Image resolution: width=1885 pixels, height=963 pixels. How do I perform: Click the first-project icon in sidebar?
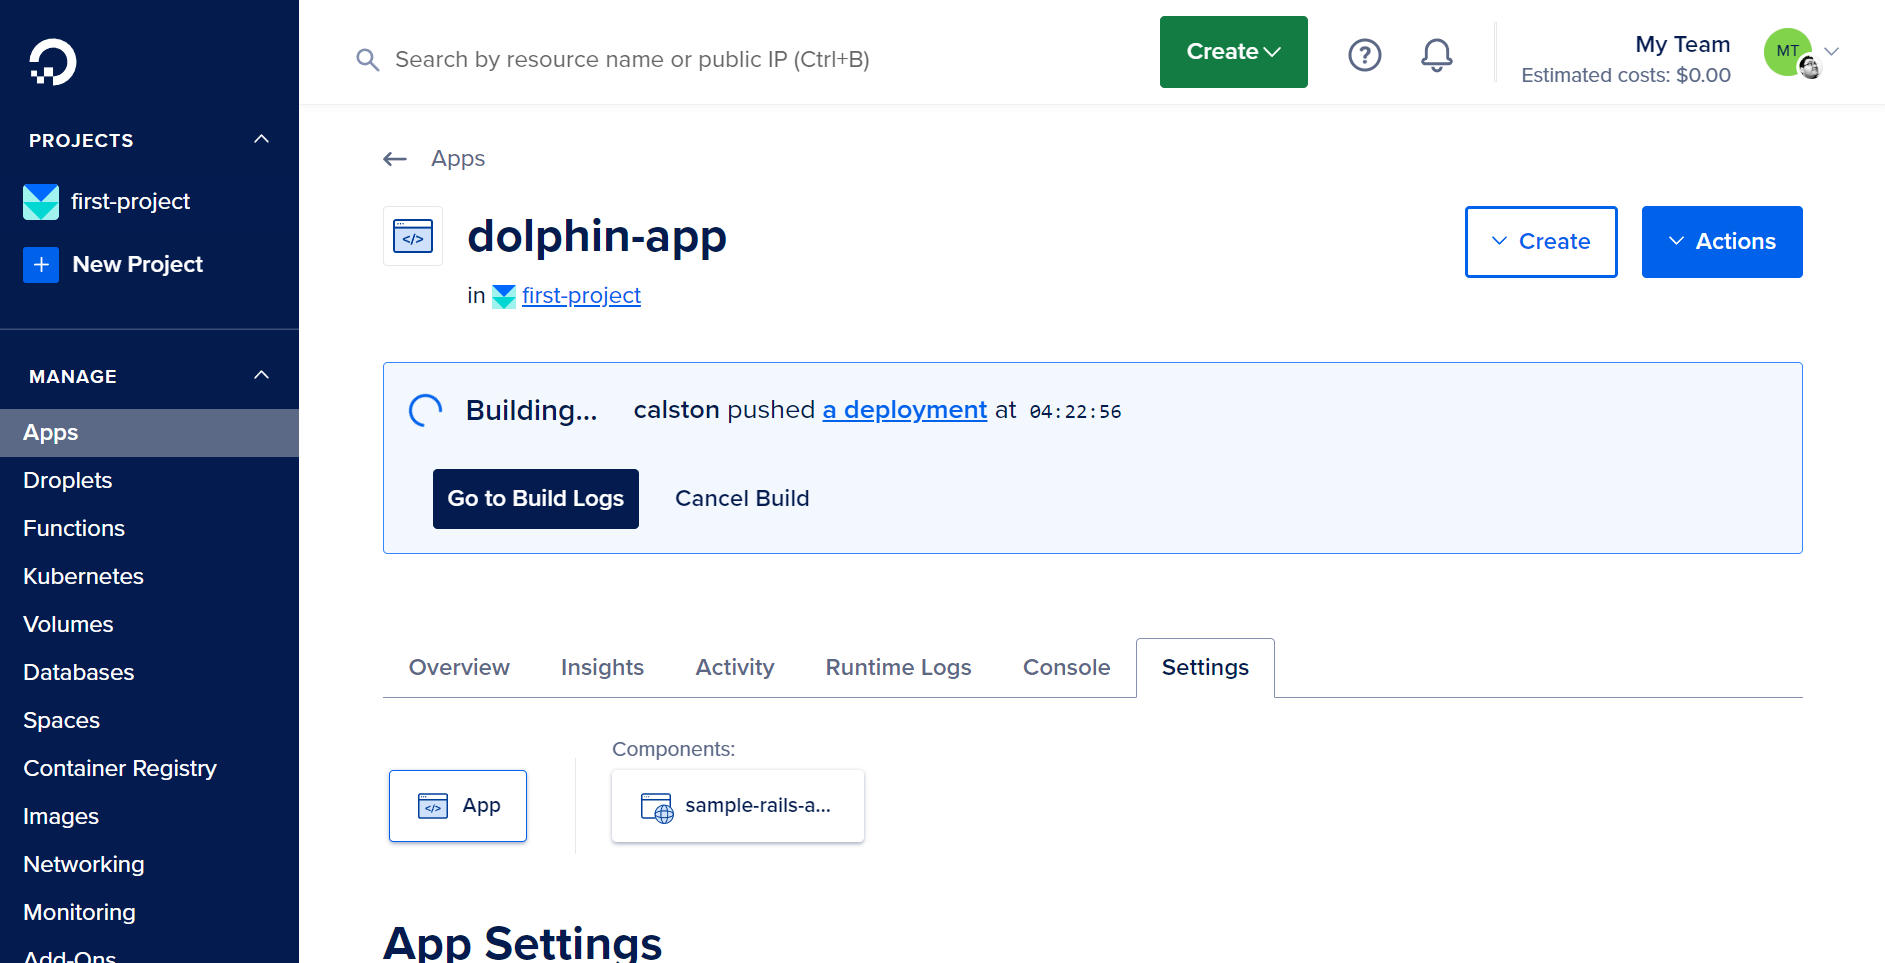point(41,202)
